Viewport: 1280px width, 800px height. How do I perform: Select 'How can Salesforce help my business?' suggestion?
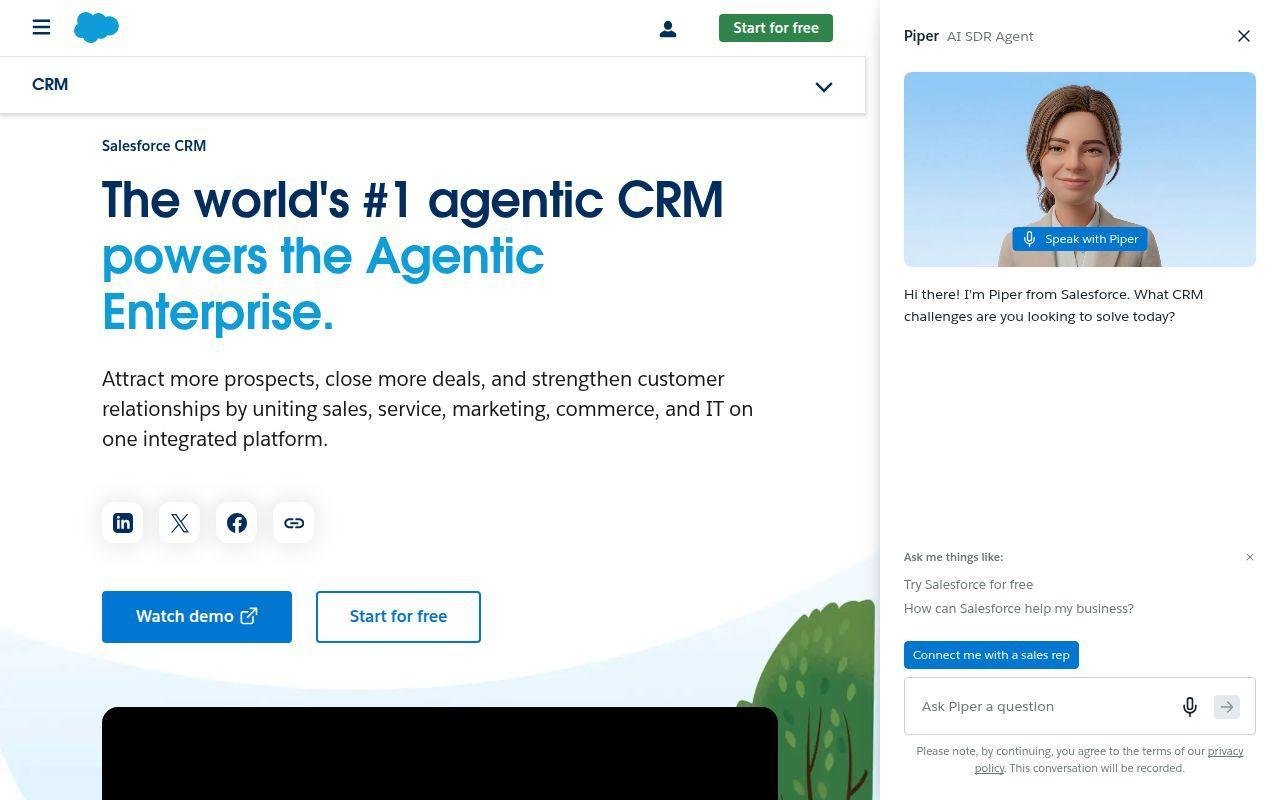(1019, 608)
